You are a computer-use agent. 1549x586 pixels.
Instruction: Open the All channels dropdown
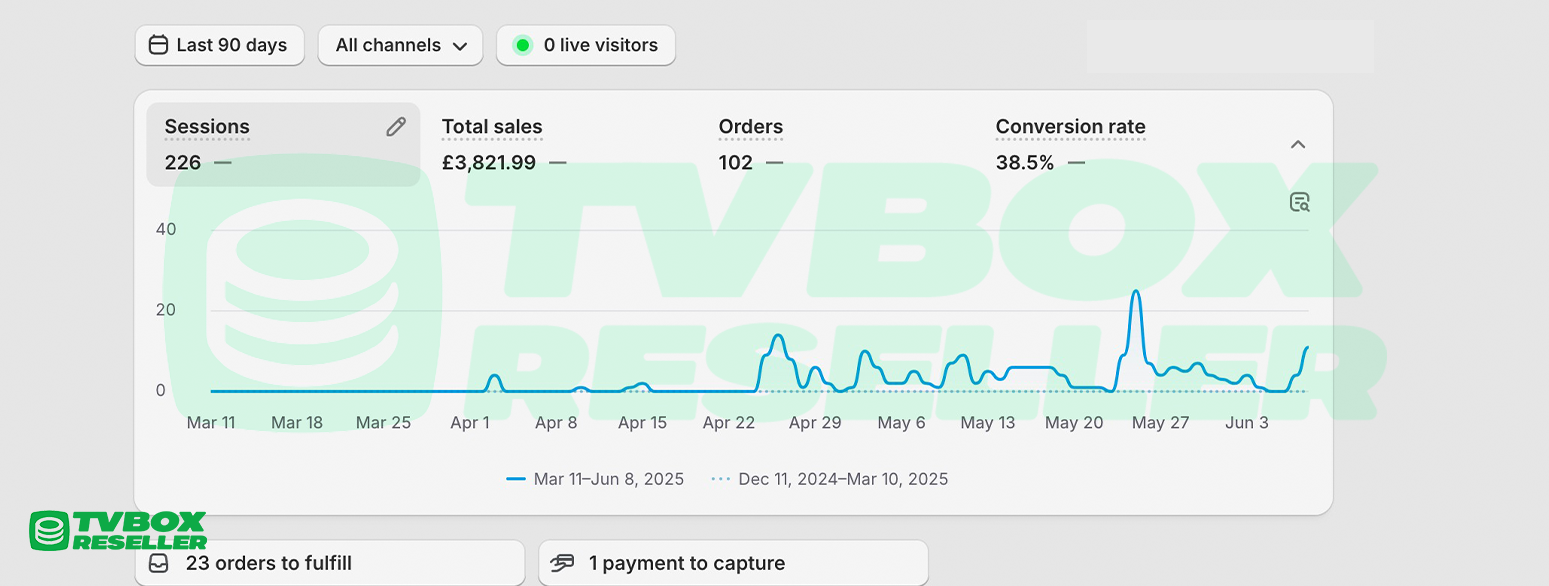[400, 45]
